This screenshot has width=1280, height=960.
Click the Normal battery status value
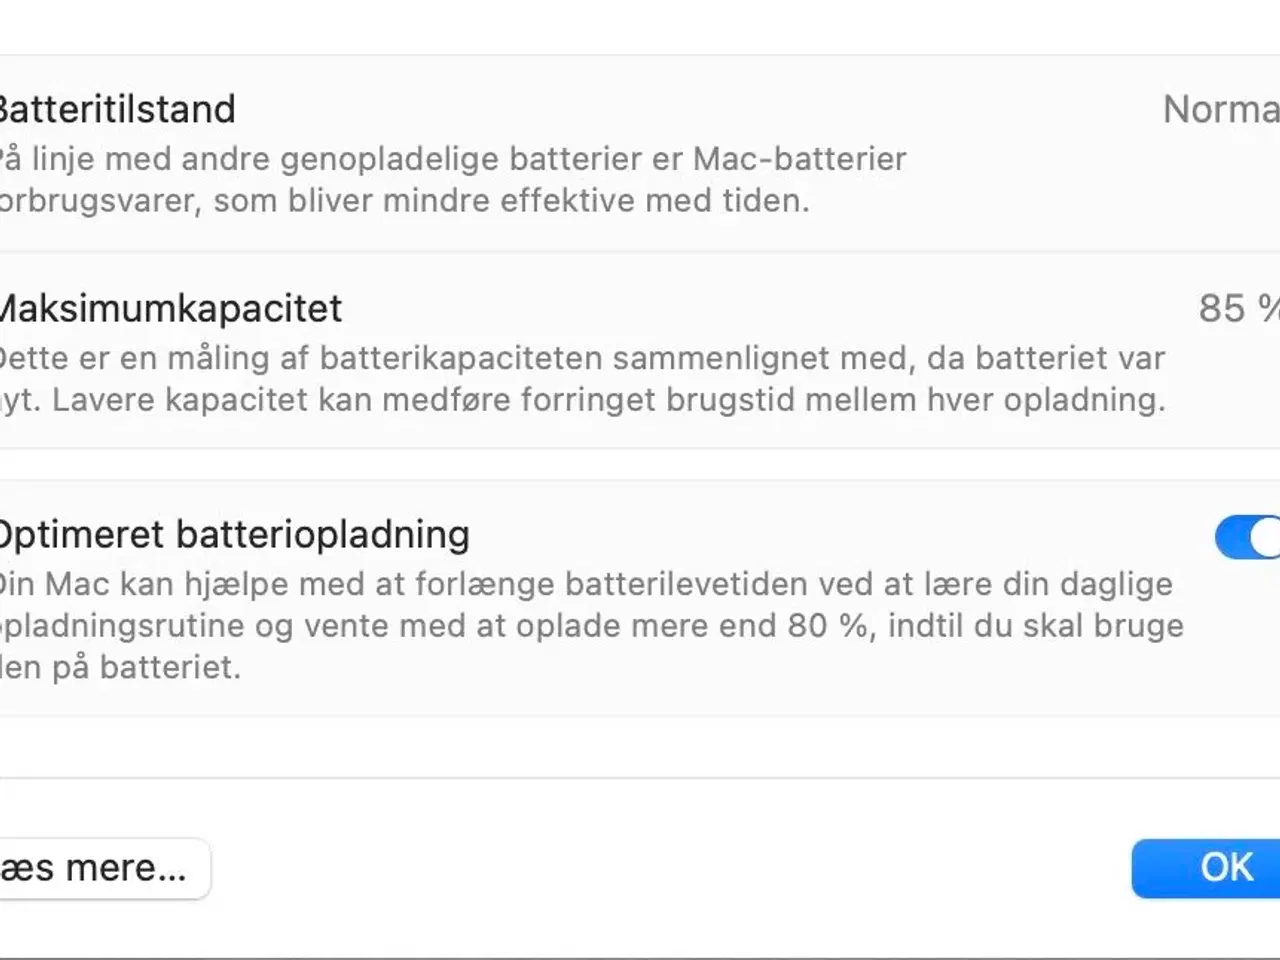[1221, 109]
